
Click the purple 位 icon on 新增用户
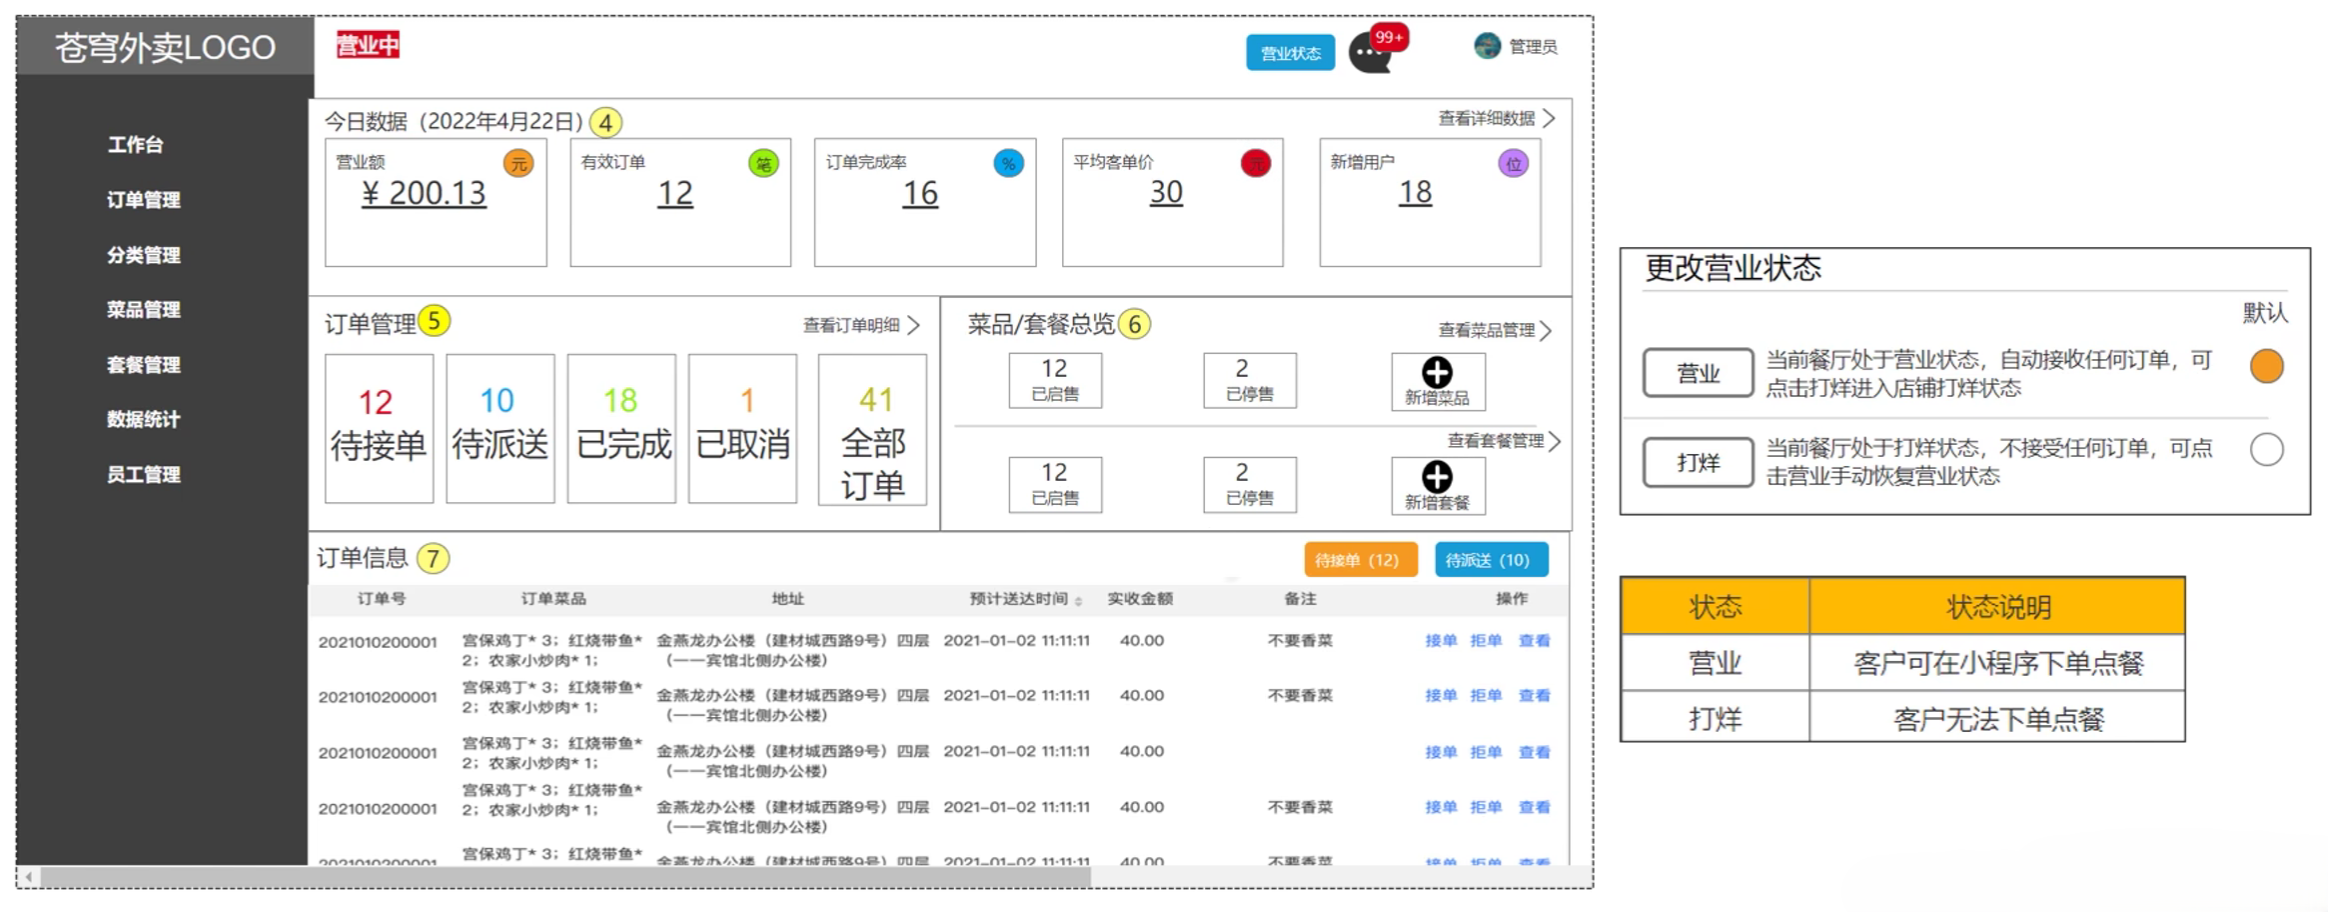[1513, 164]
